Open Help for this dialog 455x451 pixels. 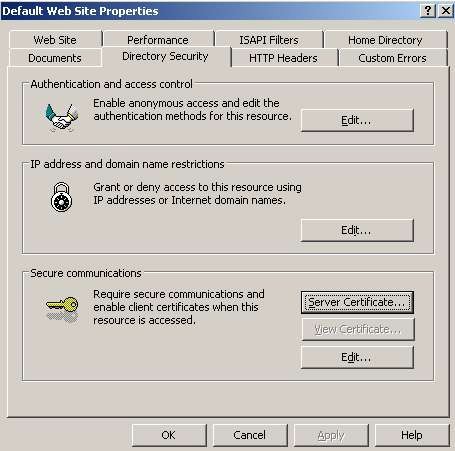click(x=412, y=435)
